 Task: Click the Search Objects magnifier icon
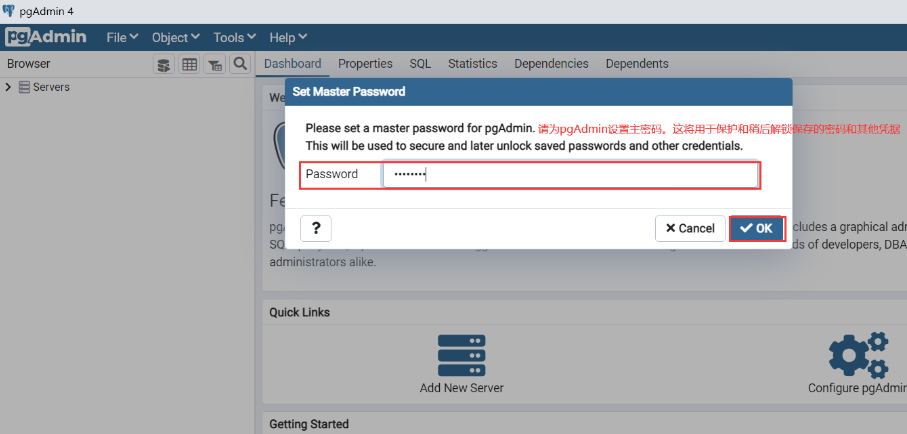(239, 64)
